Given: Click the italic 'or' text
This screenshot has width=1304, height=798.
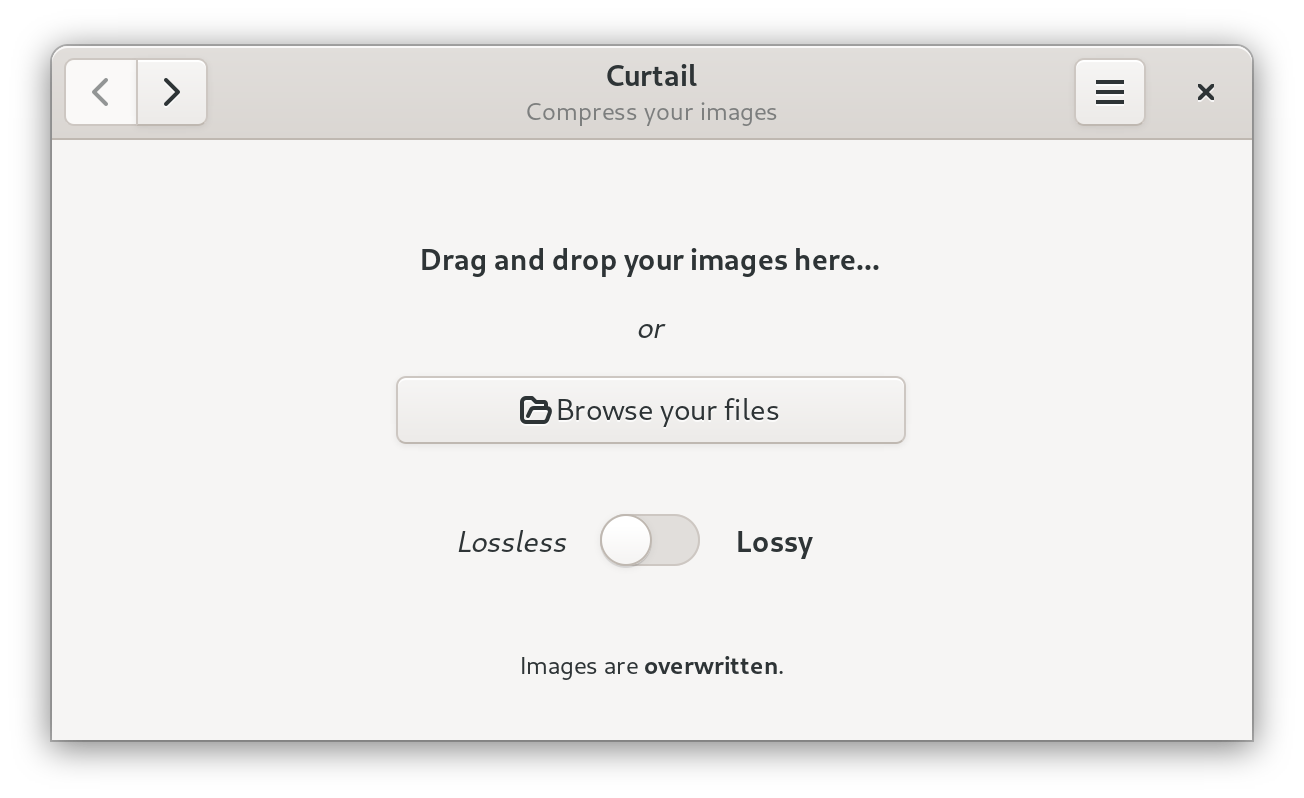Looking at the screenshot, I should 651,329.
